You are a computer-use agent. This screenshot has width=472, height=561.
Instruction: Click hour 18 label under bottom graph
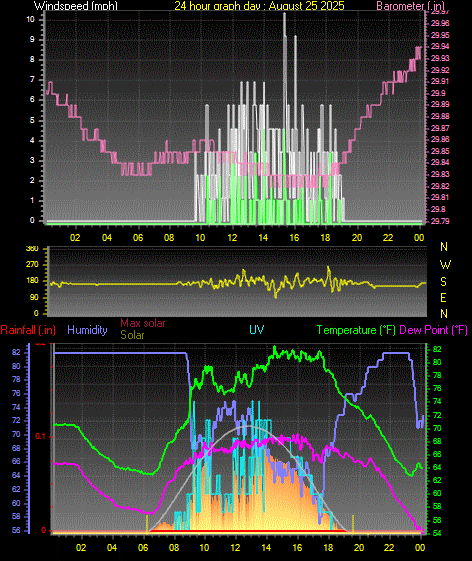(328, 547)
